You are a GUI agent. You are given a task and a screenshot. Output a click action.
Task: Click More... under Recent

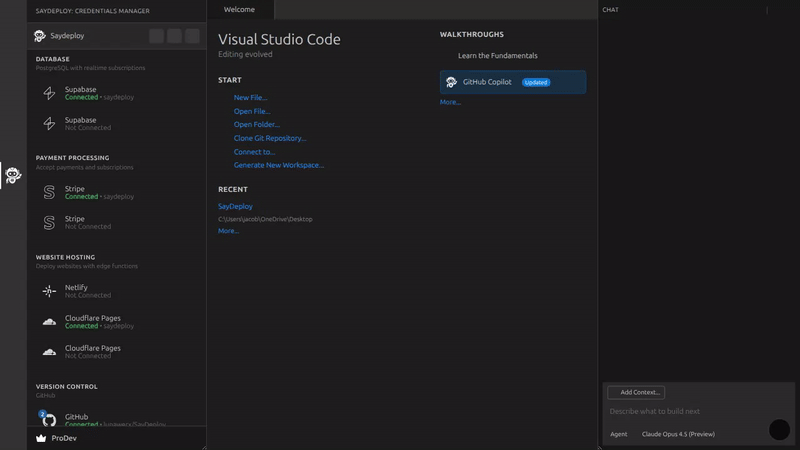click(229, 231)
